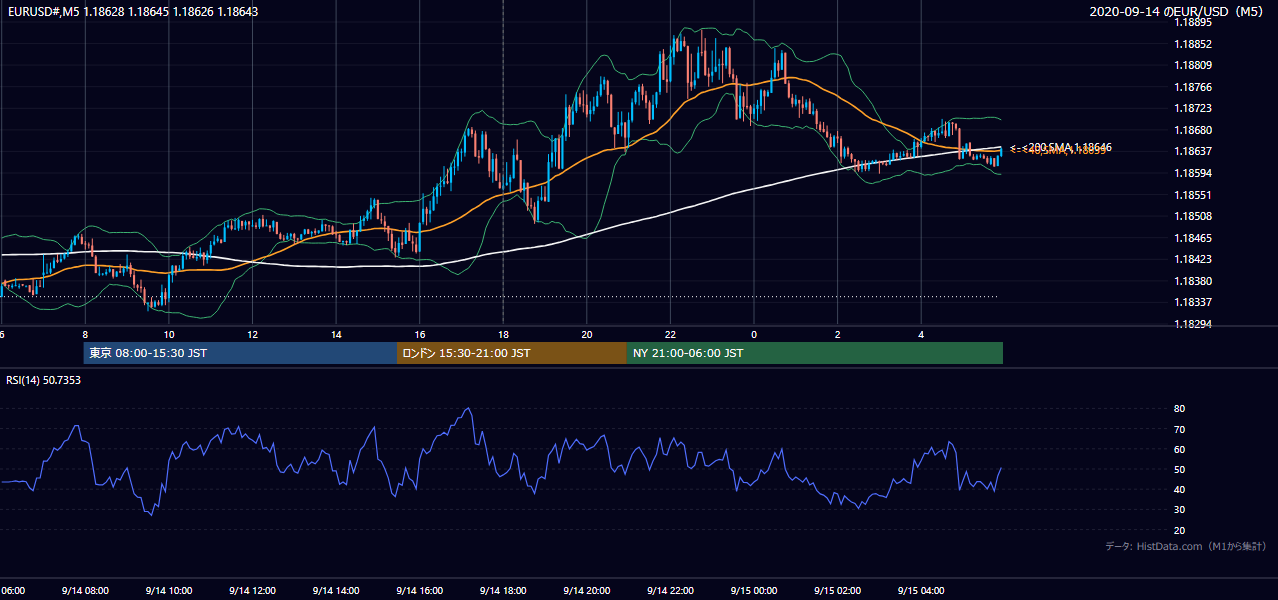This screenshot has height=600, width=1278.
Task: Click the RSI scale value 50
Action: [1179, 469]
